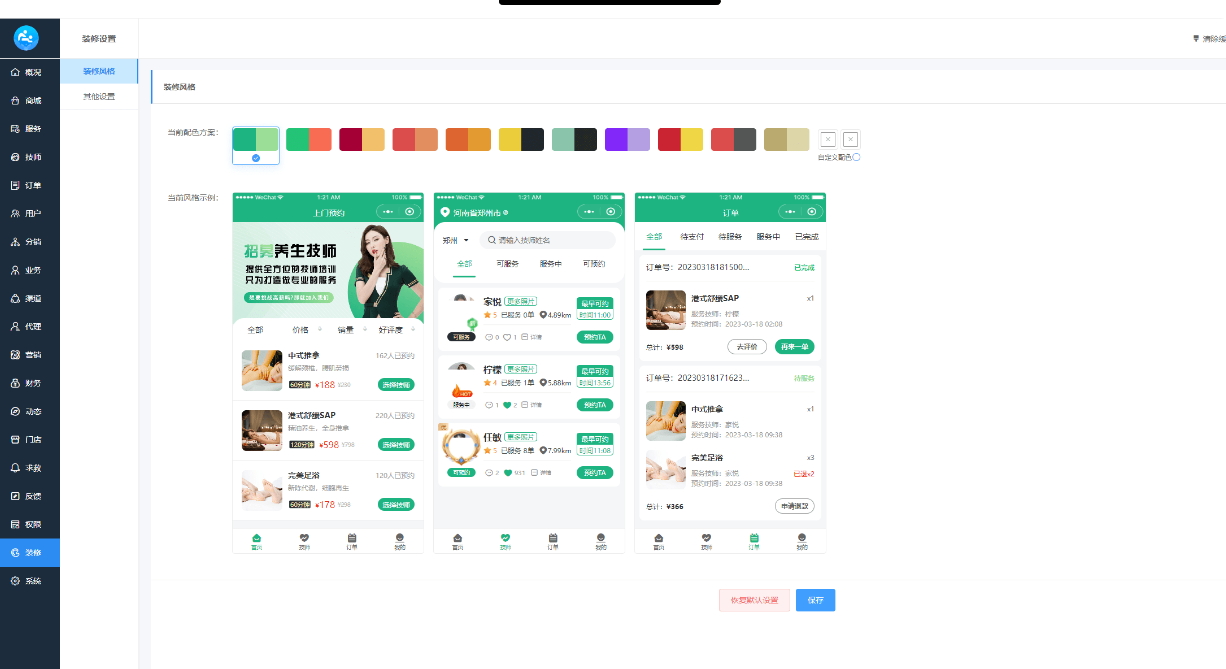Open the 订单 section in the sidebar
Viewport: 1226px width, 669px height.
point(30,185)
